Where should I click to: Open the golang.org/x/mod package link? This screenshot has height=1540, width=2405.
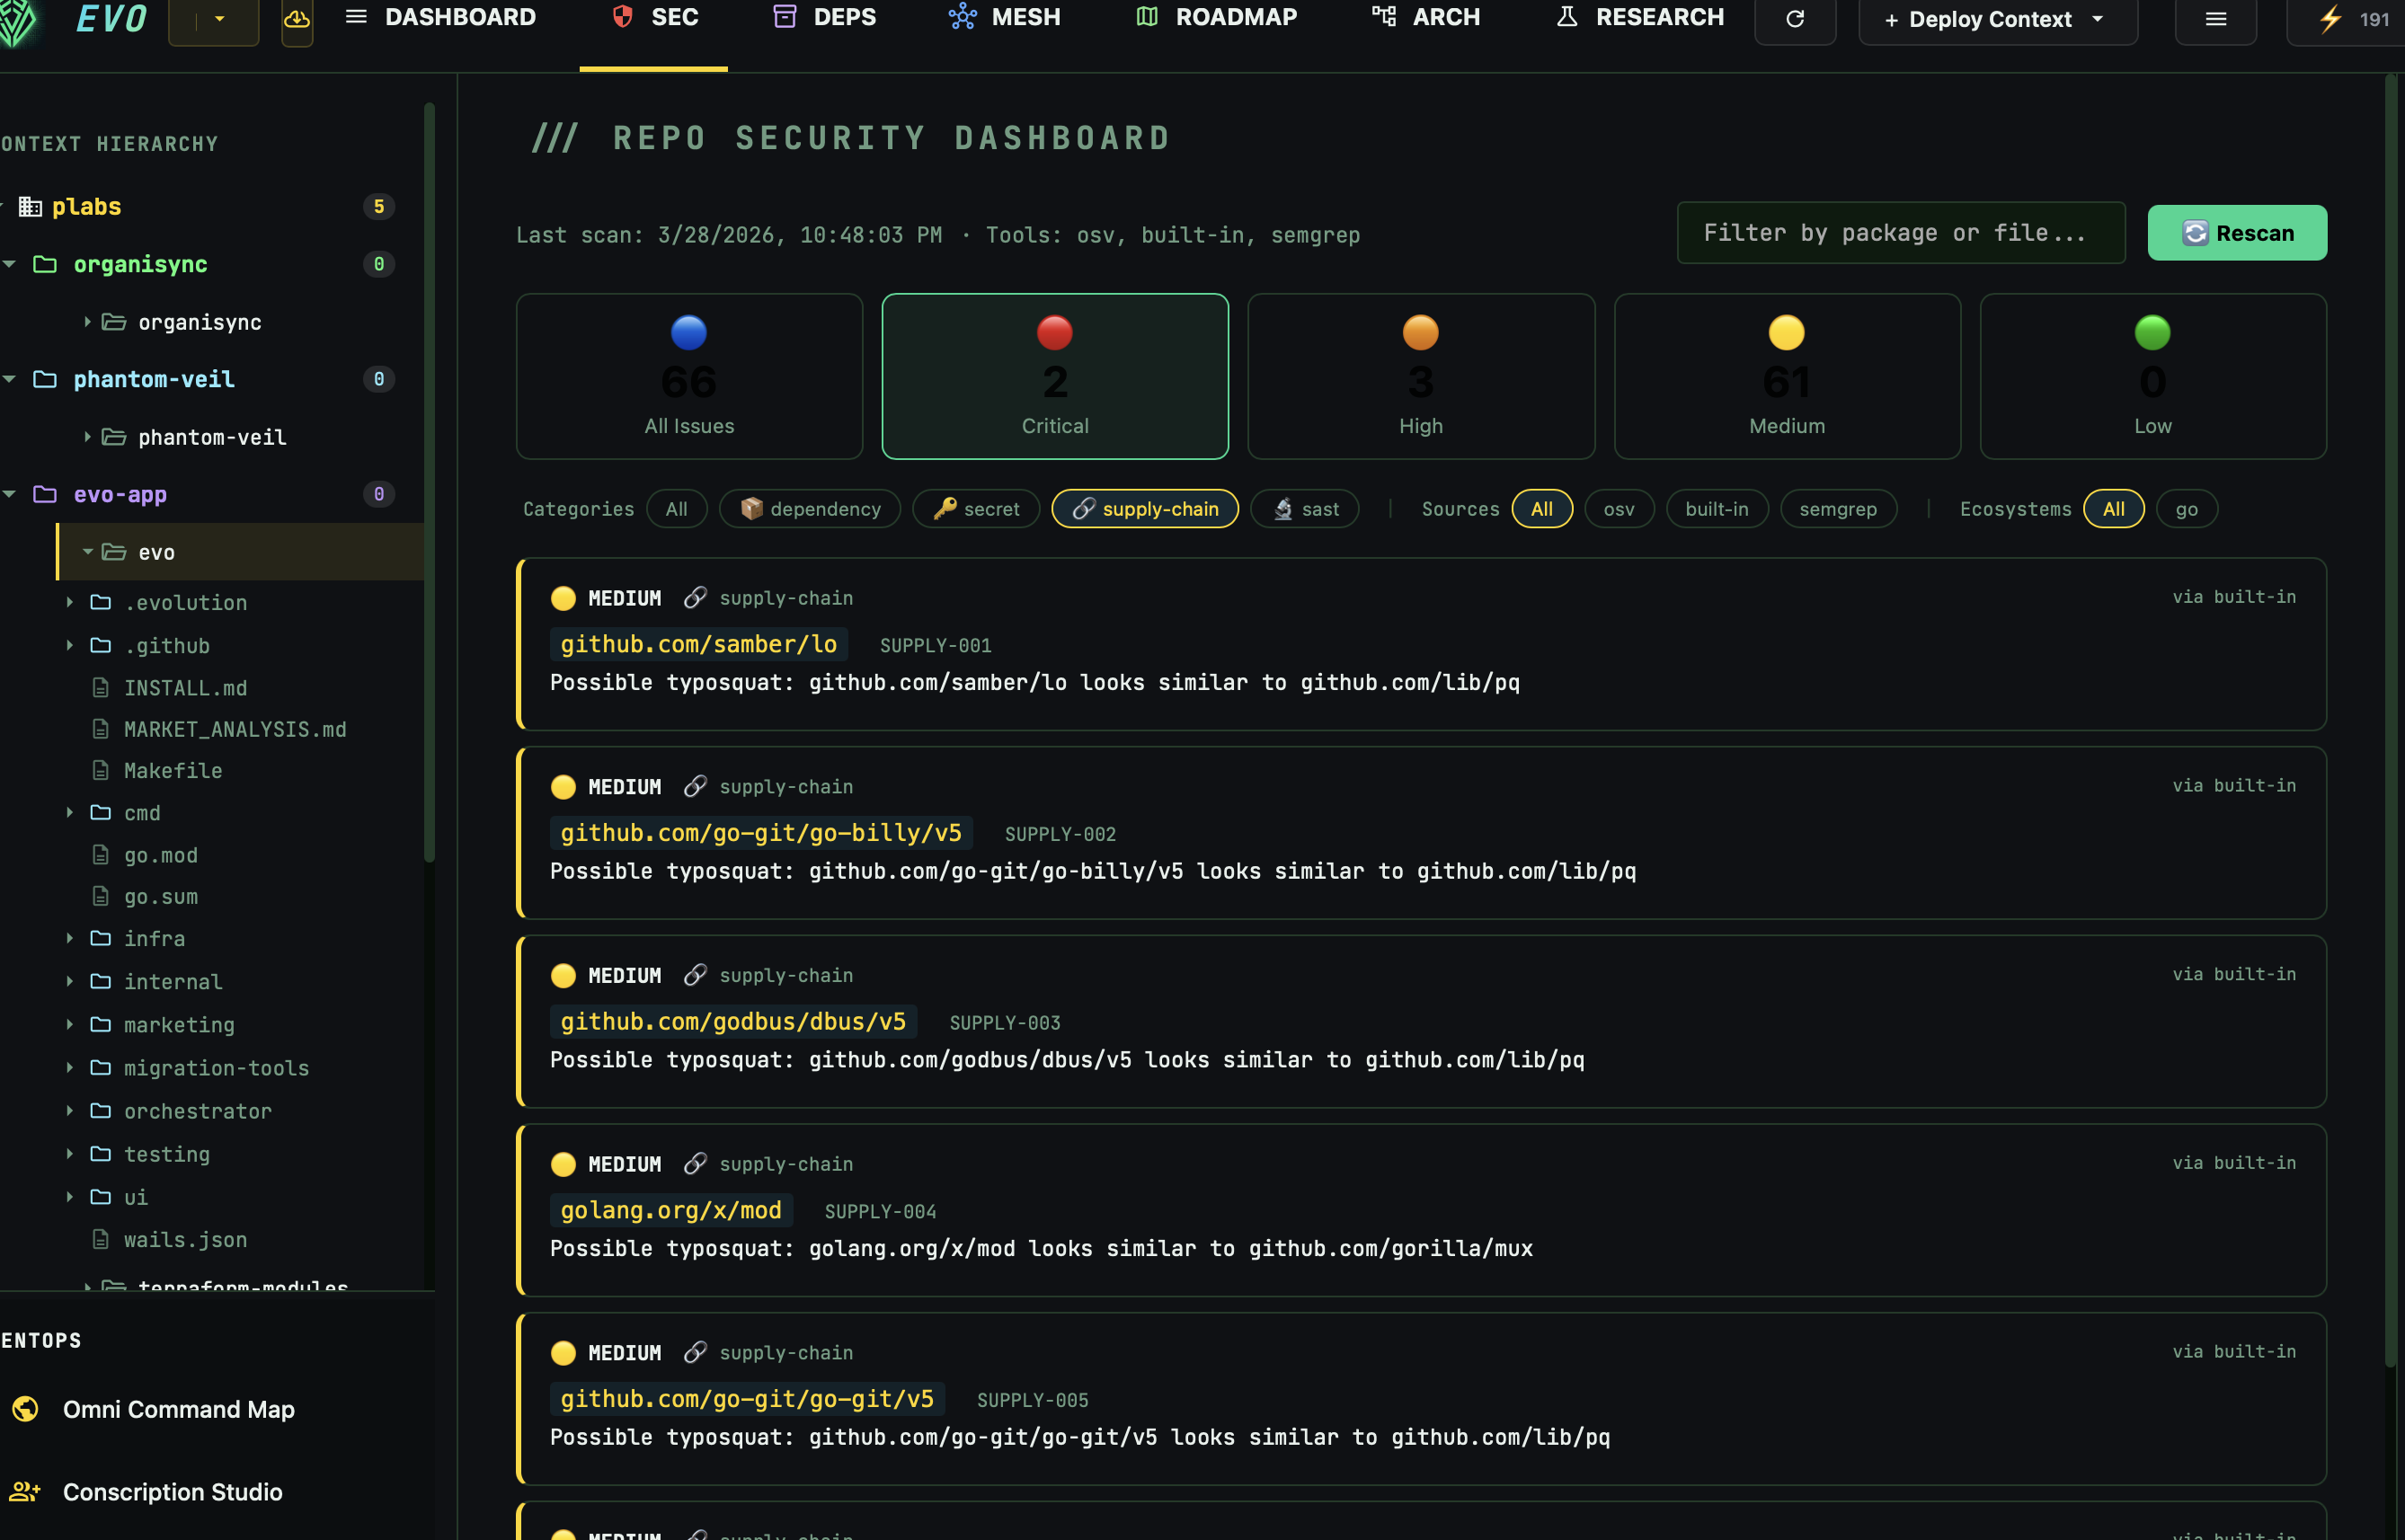click(x=671, y=1210)
